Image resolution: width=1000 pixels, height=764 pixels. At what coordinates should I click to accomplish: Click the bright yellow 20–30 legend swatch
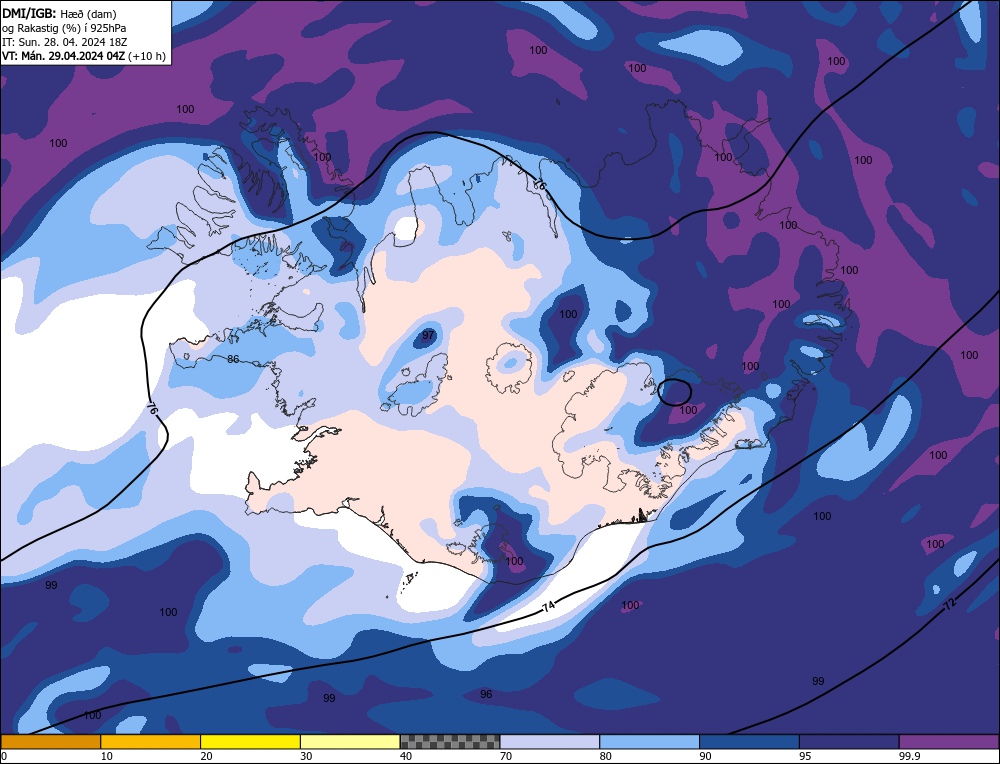[x=250, y=741]
